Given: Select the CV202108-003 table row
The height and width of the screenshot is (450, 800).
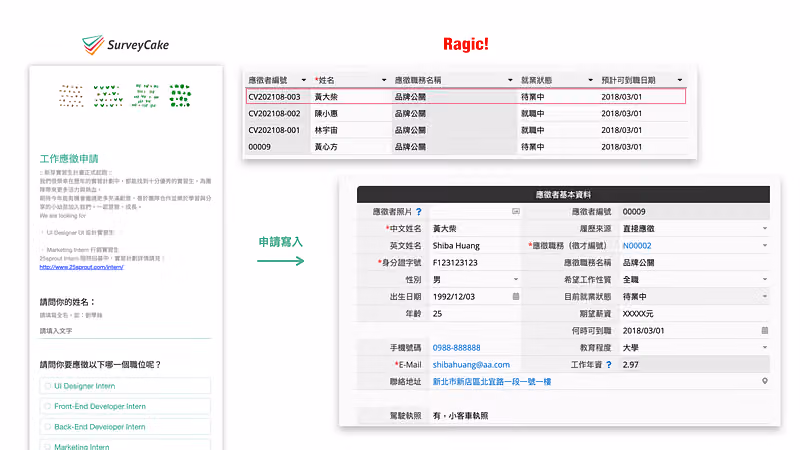Looking at the screenshot, I should [x=466, y=96].
